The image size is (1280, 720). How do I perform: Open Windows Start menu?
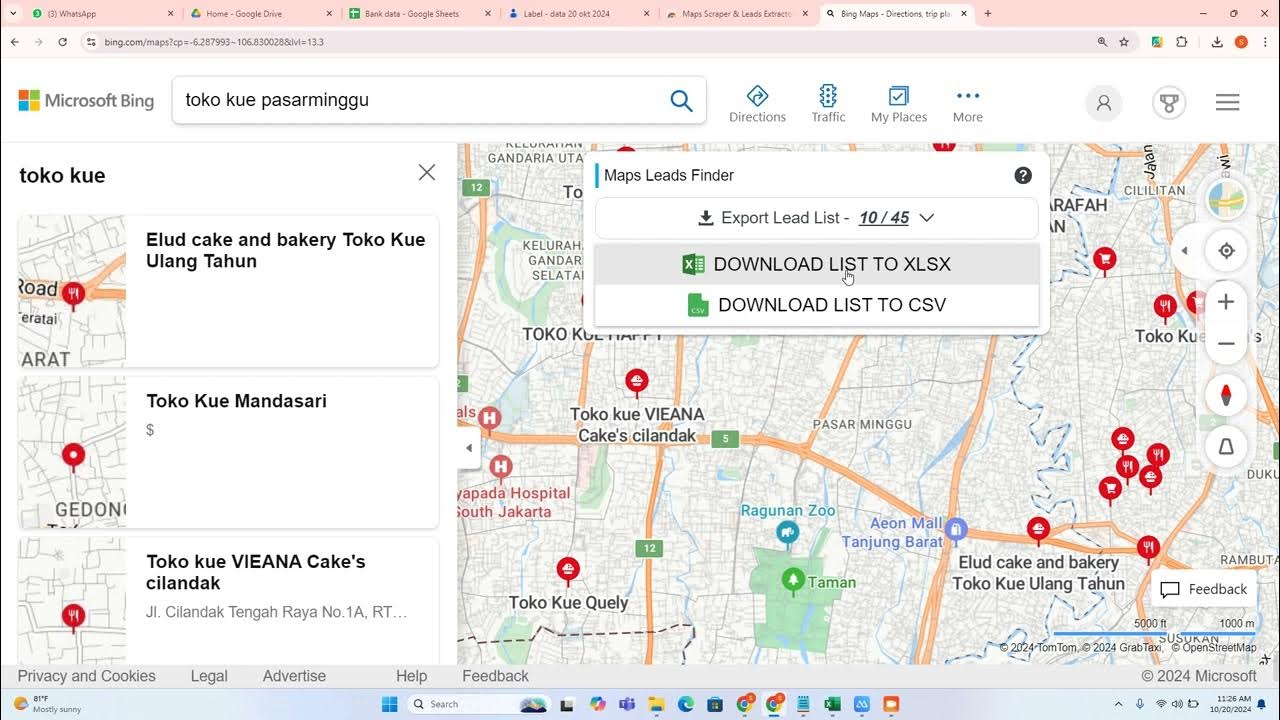coord(389,704)
